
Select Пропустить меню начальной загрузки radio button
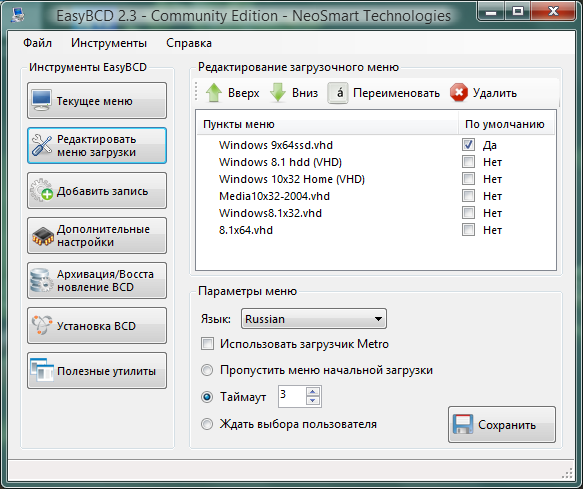click(207, 370)
